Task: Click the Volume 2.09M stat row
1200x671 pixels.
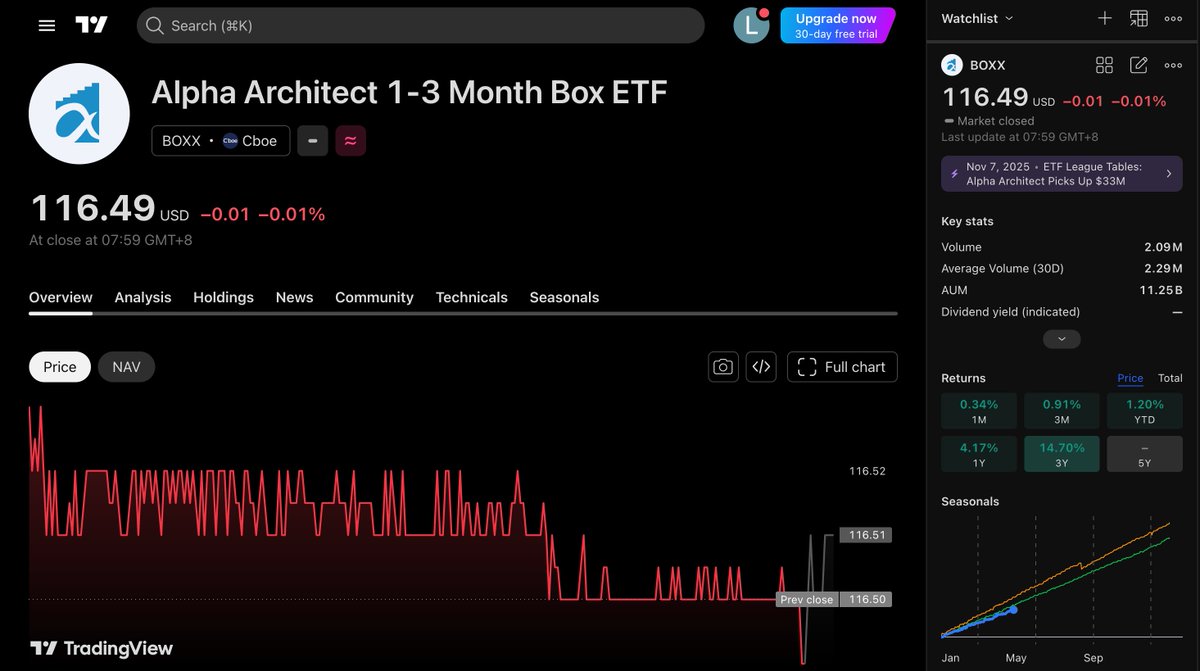Action: pos(1062,247)
